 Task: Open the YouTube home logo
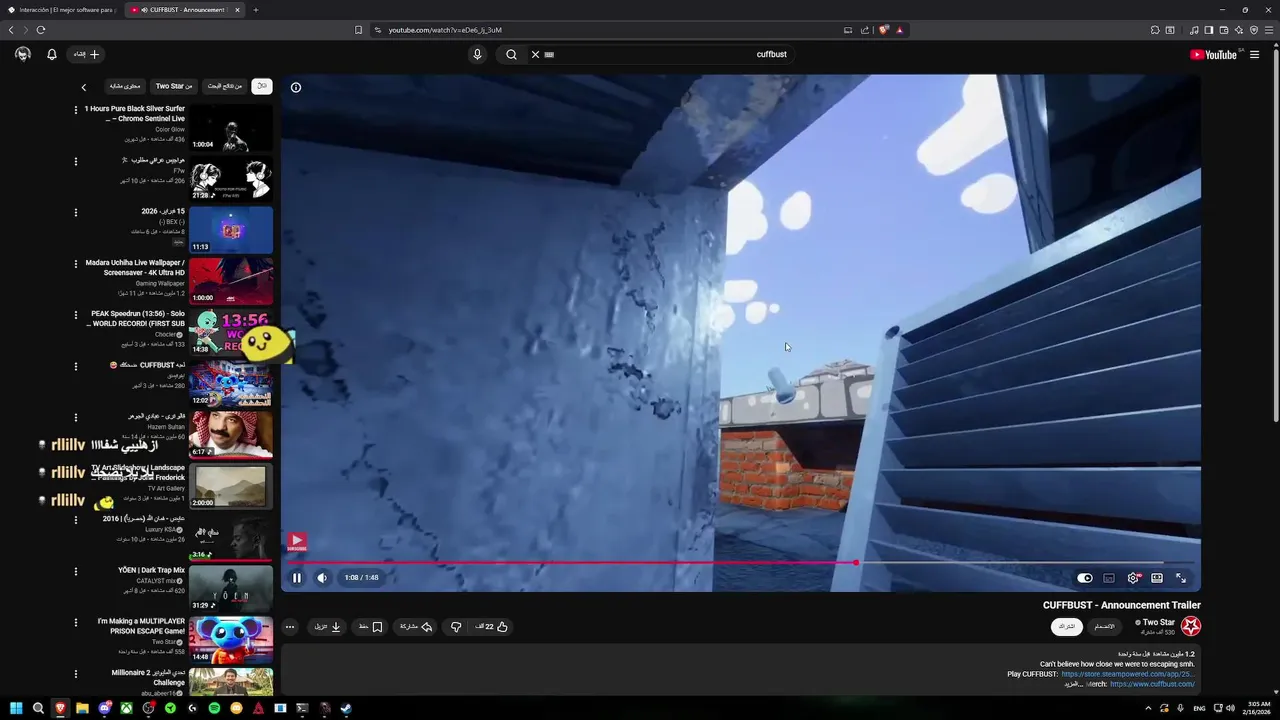(x=1213, y=55)
